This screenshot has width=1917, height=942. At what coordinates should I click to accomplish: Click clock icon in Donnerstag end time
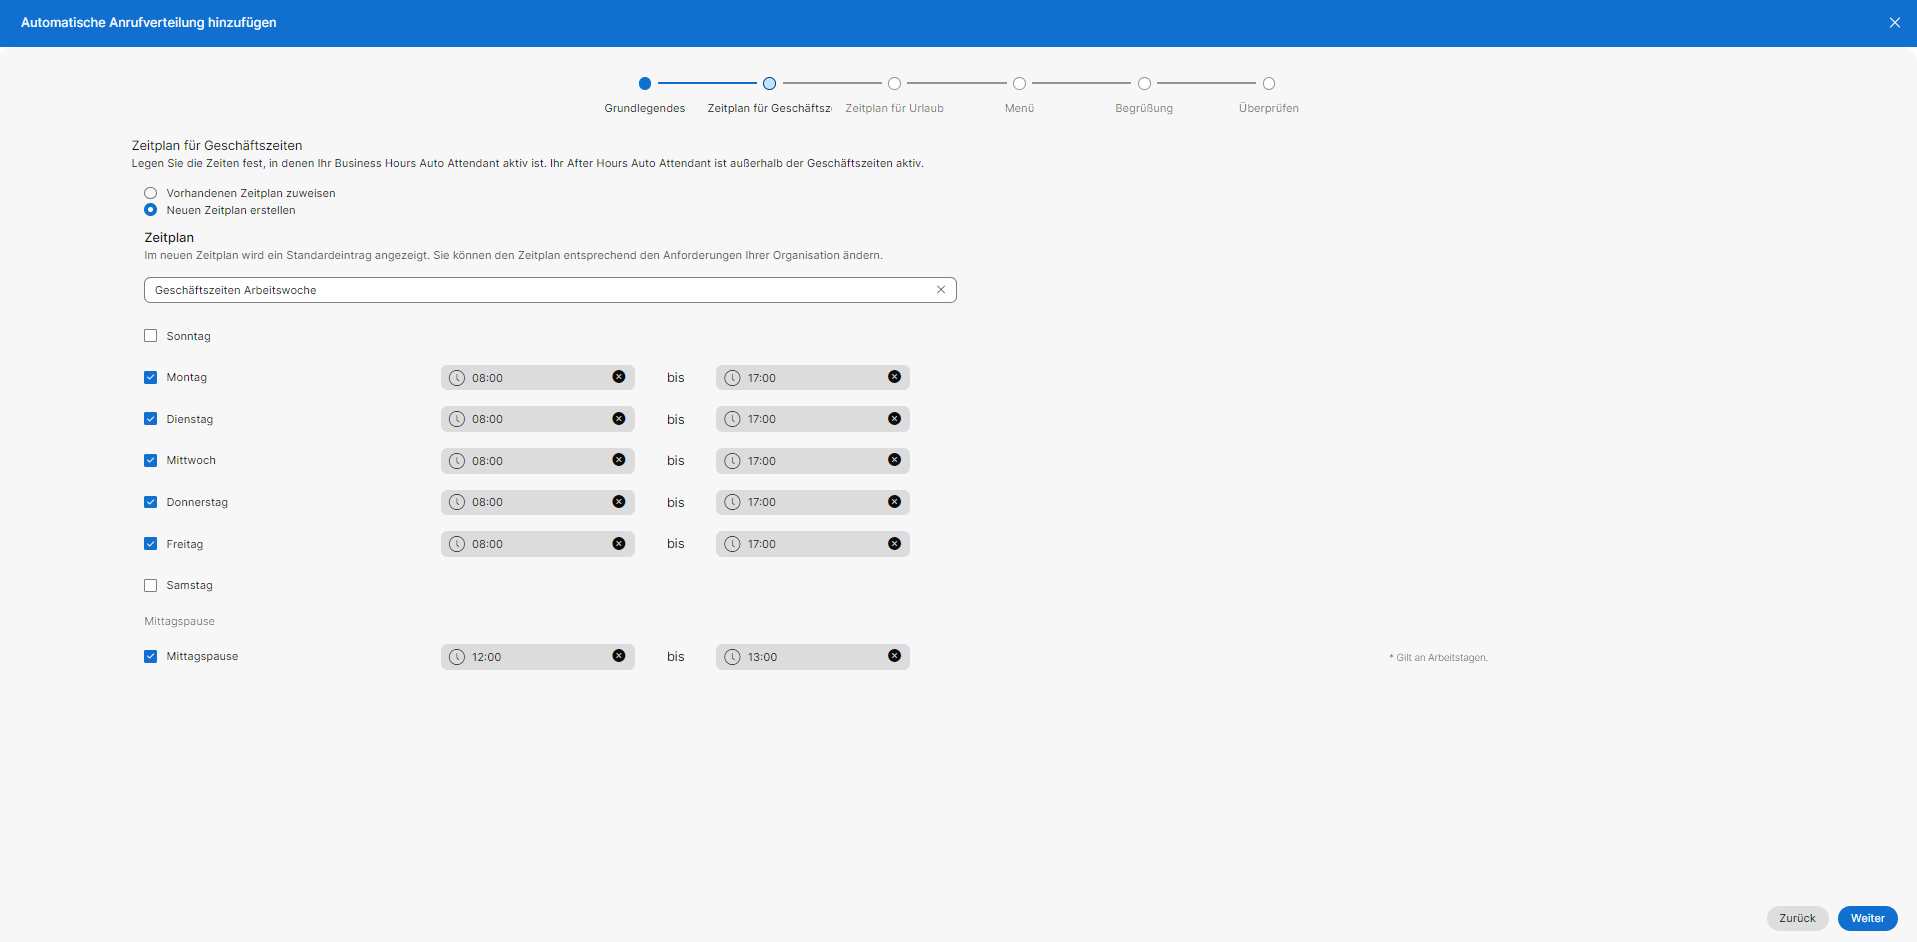(x=732, y=502)
